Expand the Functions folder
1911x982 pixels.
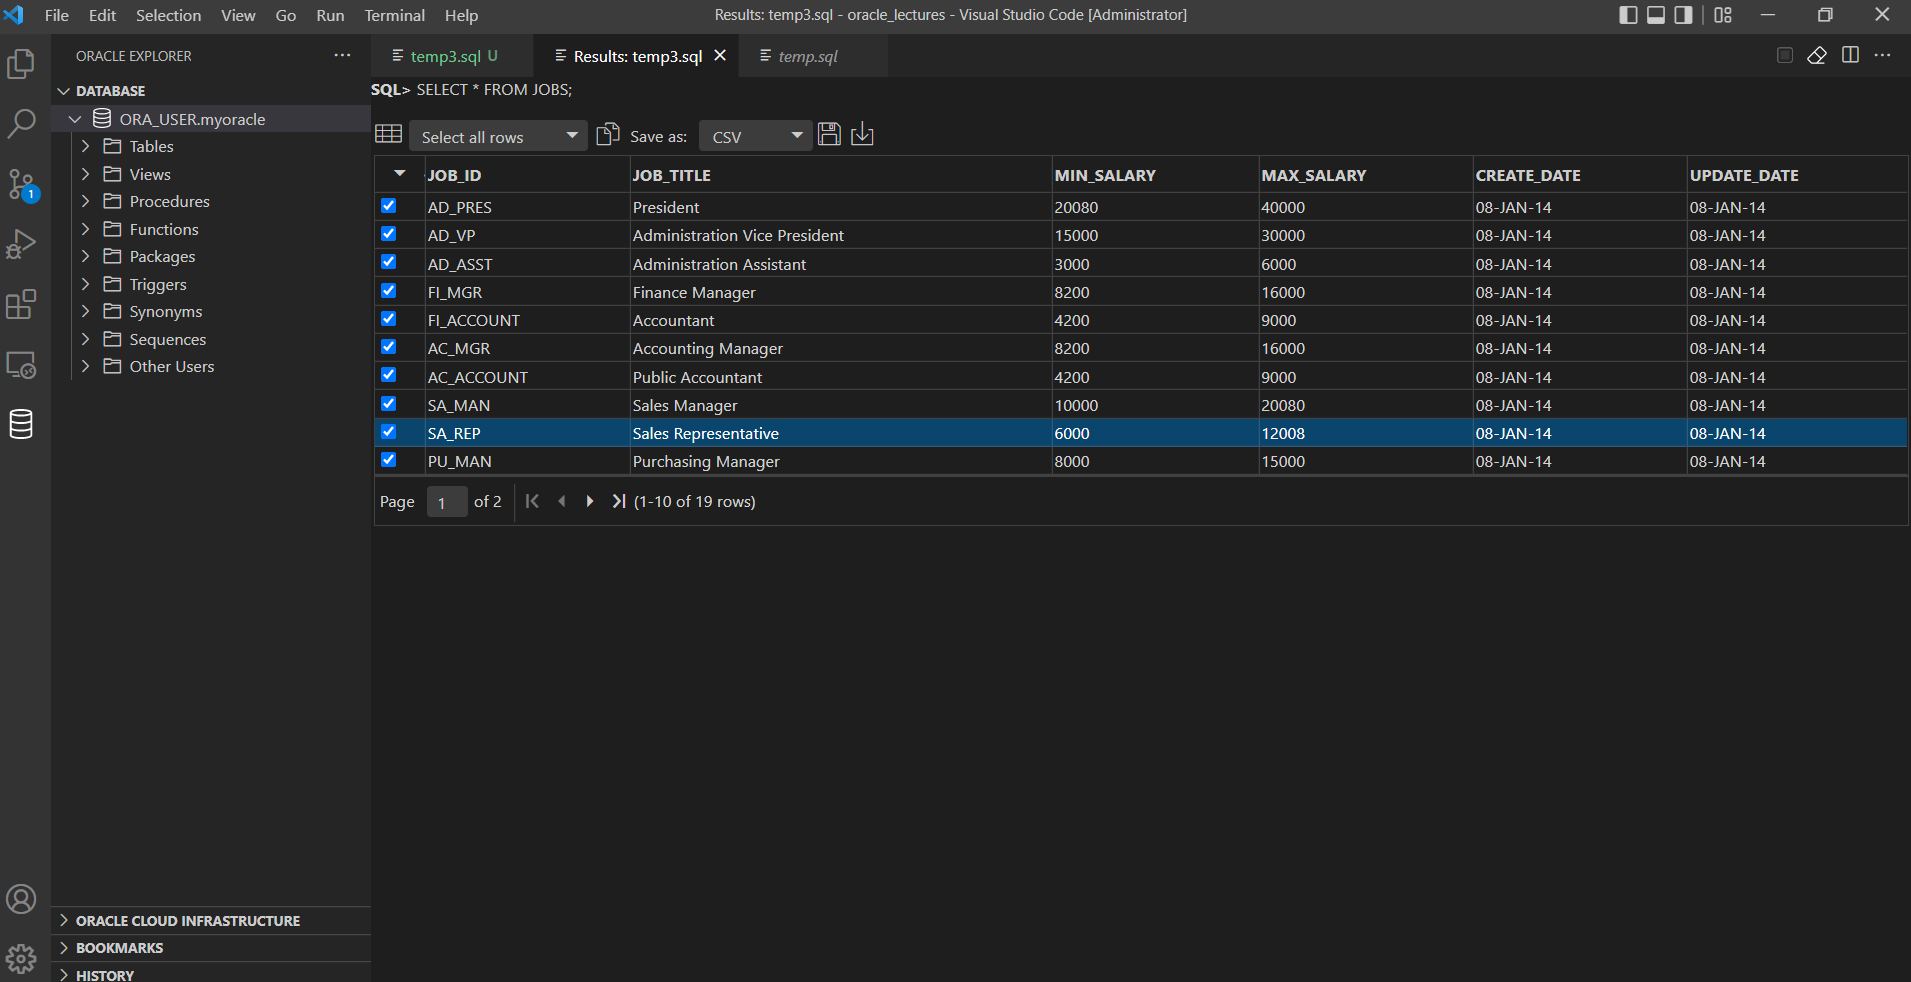(x=85, y=229)
